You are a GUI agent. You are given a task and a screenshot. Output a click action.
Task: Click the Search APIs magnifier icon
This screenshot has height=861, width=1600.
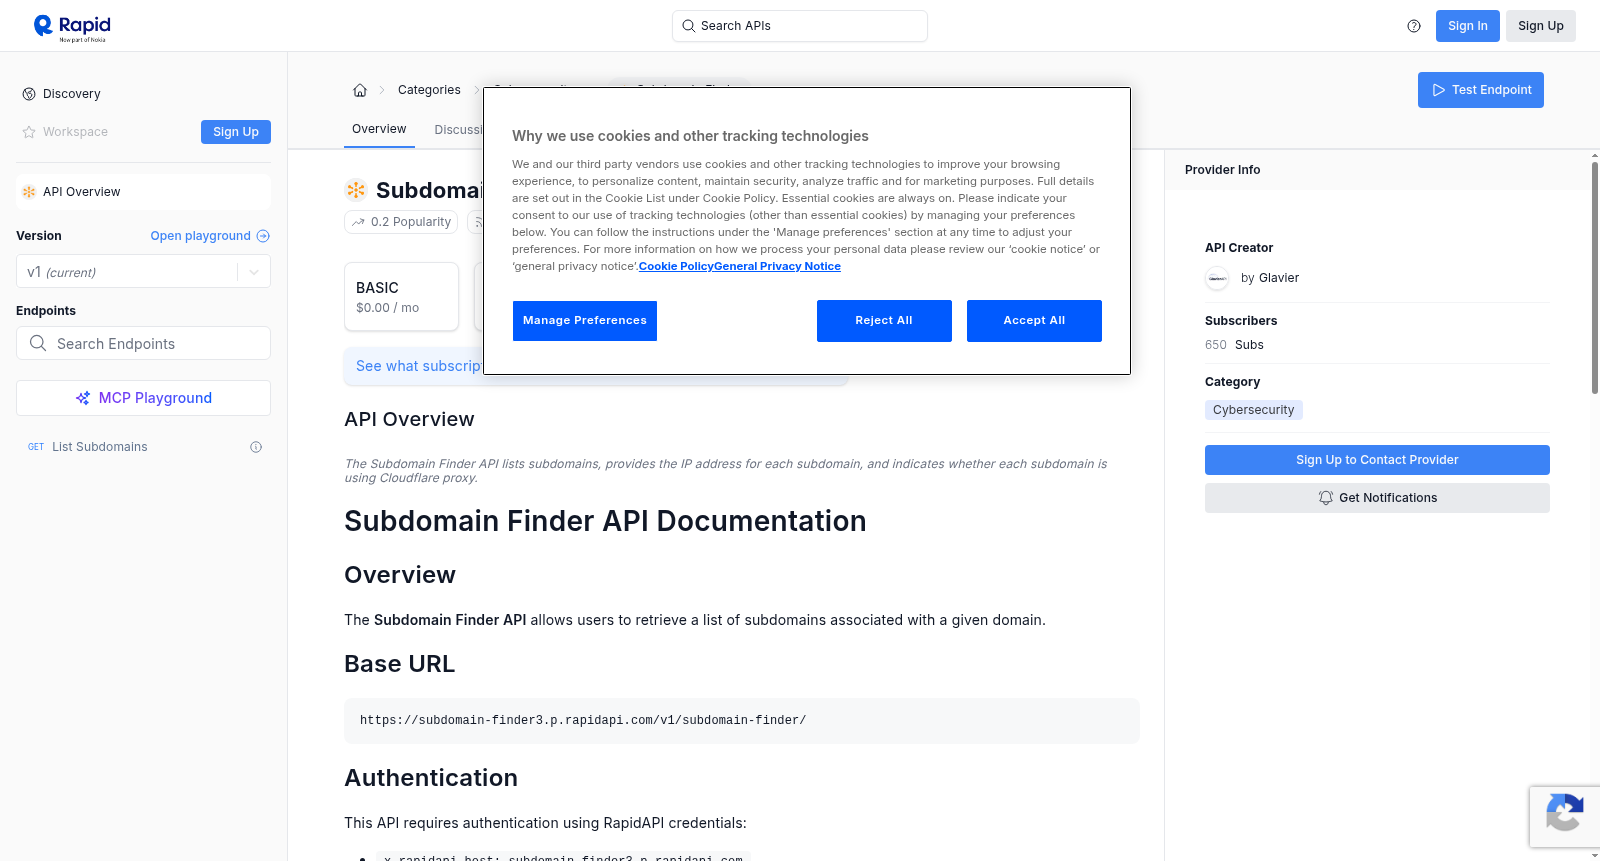[689, 26]
